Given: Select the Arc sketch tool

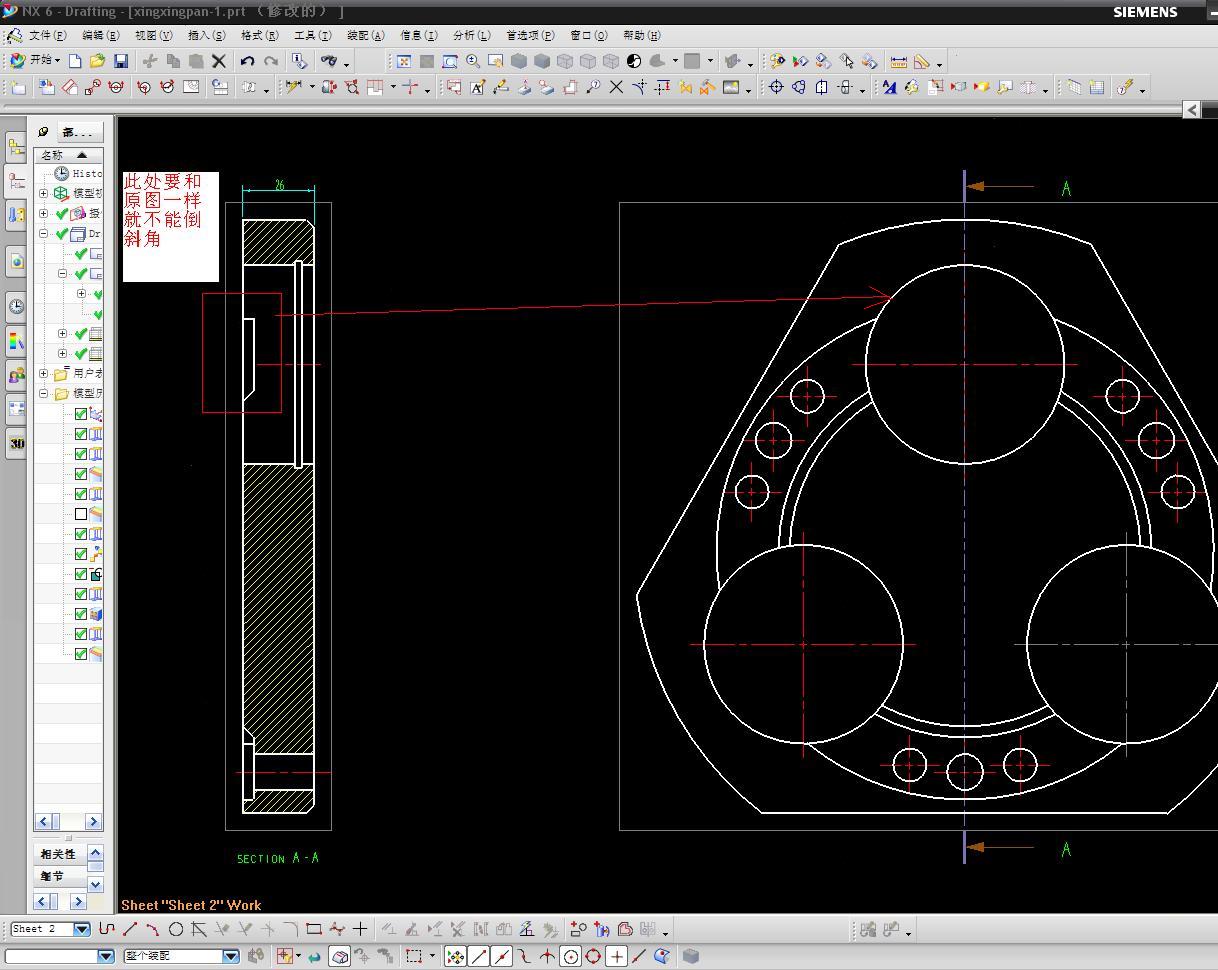Looking at the screenshot, I should [153, 929].
